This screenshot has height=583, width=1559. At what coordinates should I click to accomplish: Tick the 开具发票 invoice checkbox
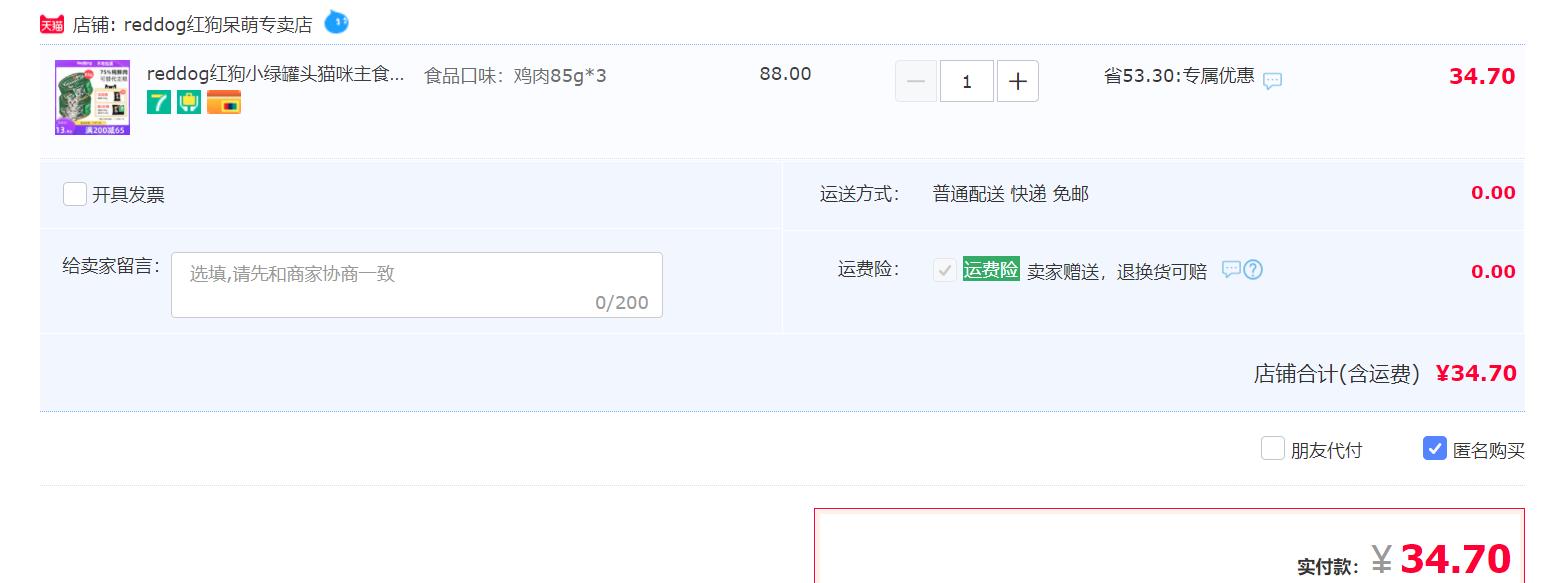tap(75, 194)
